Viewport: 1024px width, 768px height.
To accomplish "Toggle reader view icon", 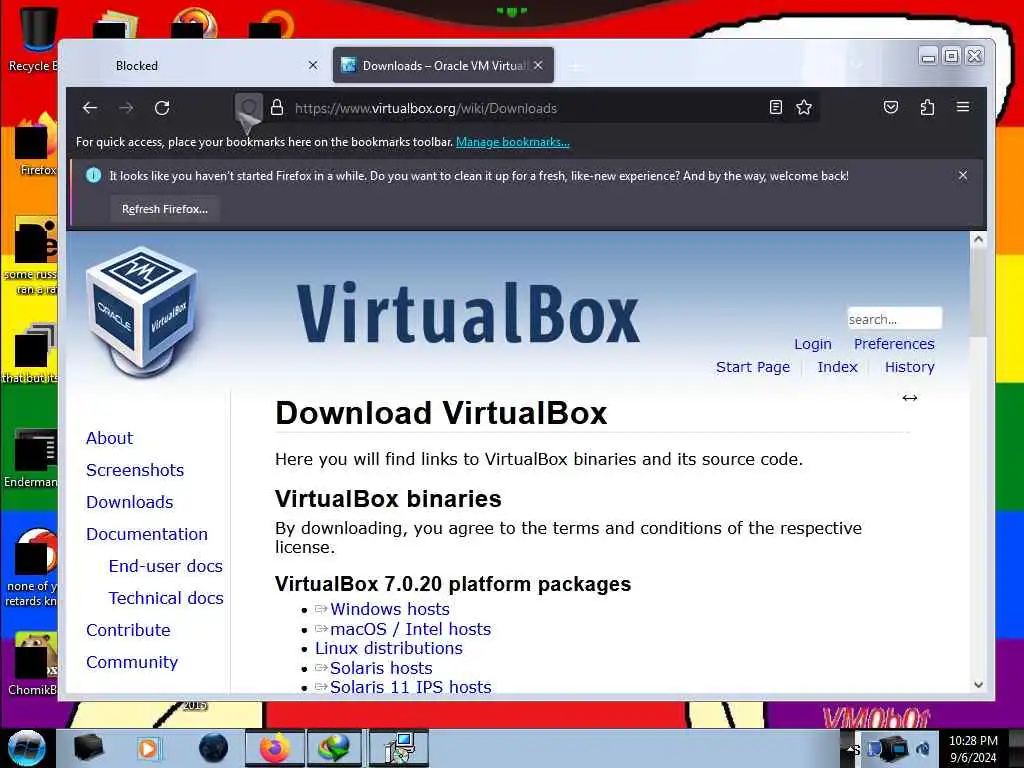I will tap(775, 107).
